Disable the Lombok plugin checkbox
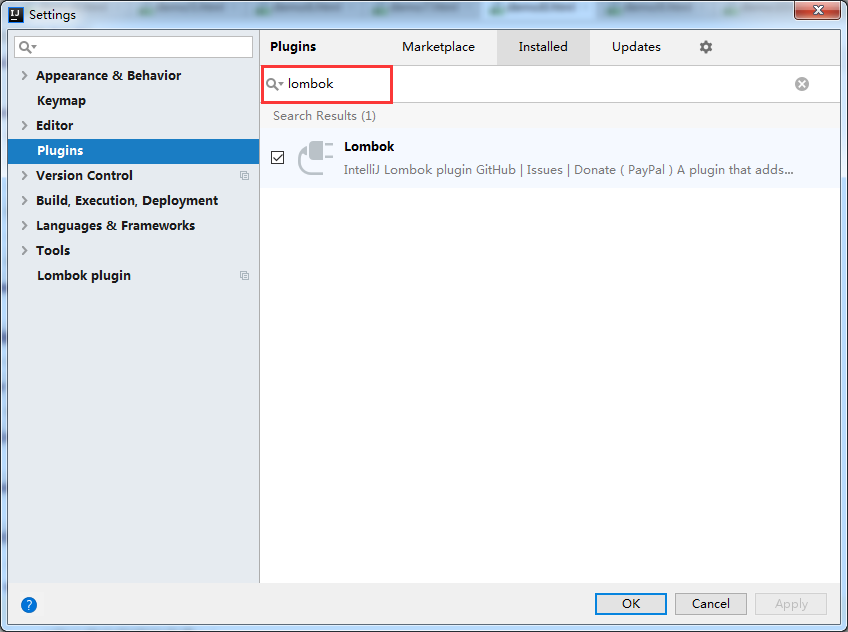The height and width of the screenshot is (632, 848). click(277, 157)
